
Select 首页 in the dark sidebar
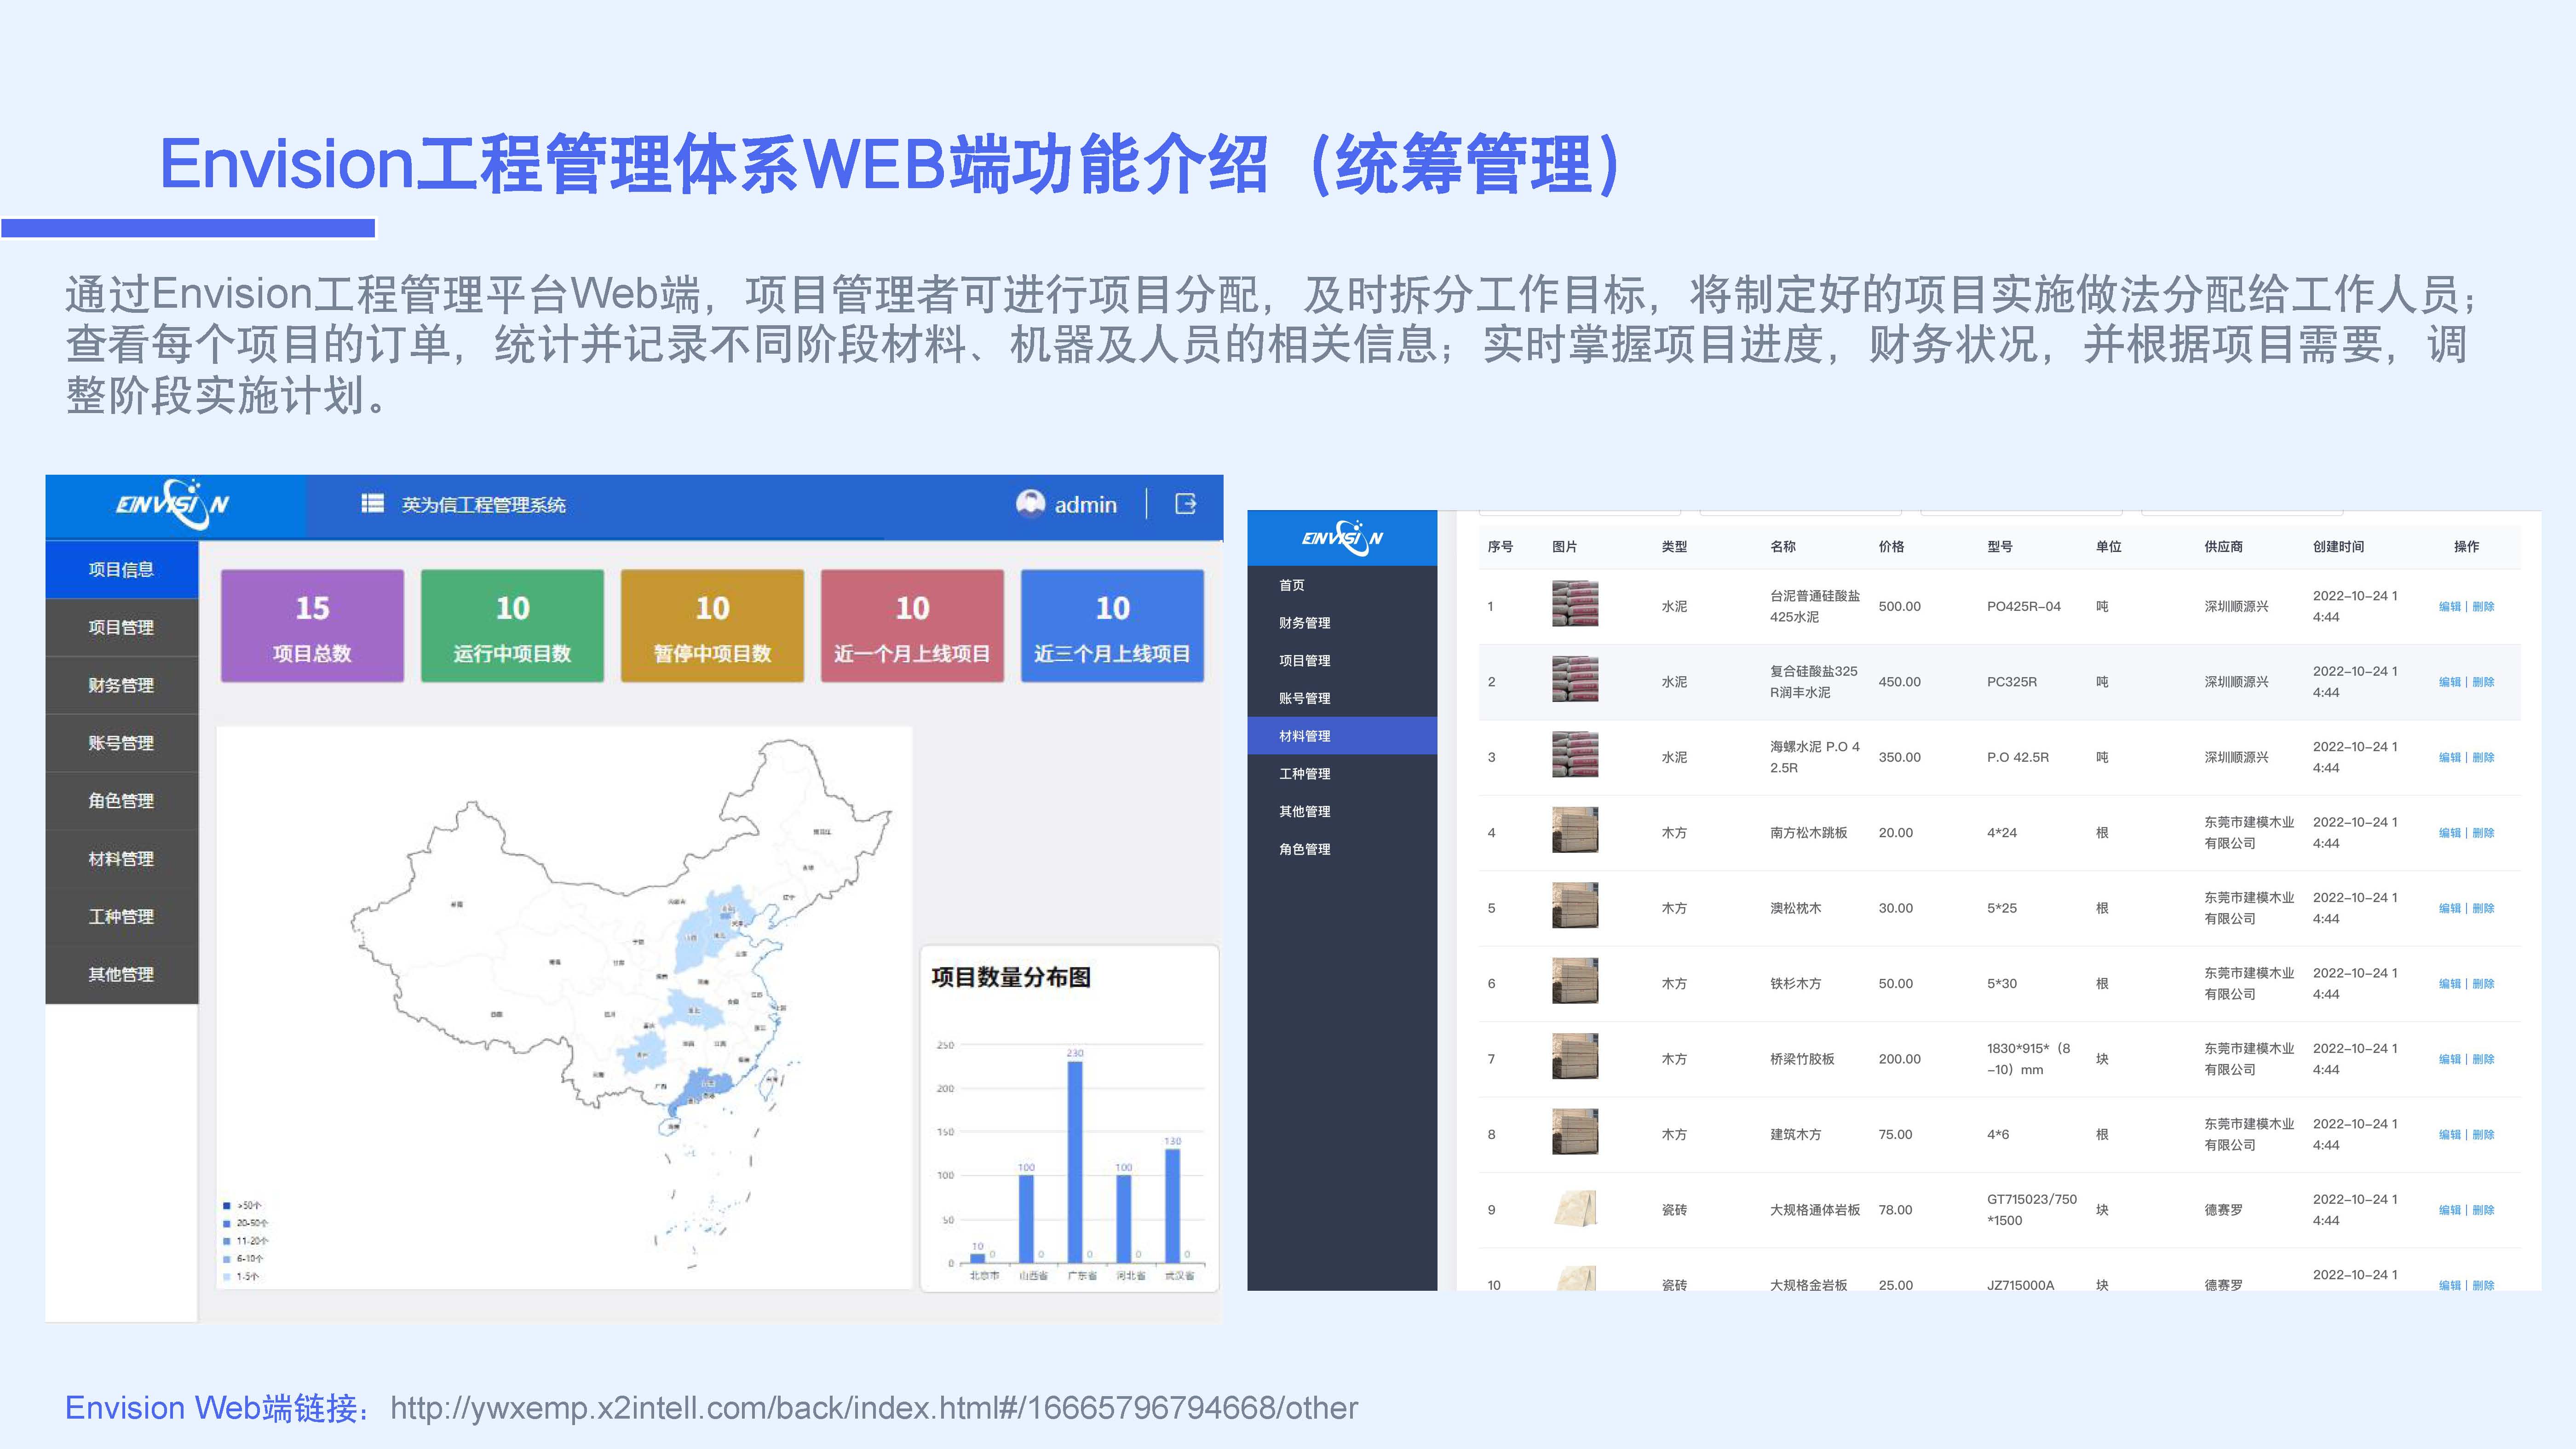tap(1342, 585)
